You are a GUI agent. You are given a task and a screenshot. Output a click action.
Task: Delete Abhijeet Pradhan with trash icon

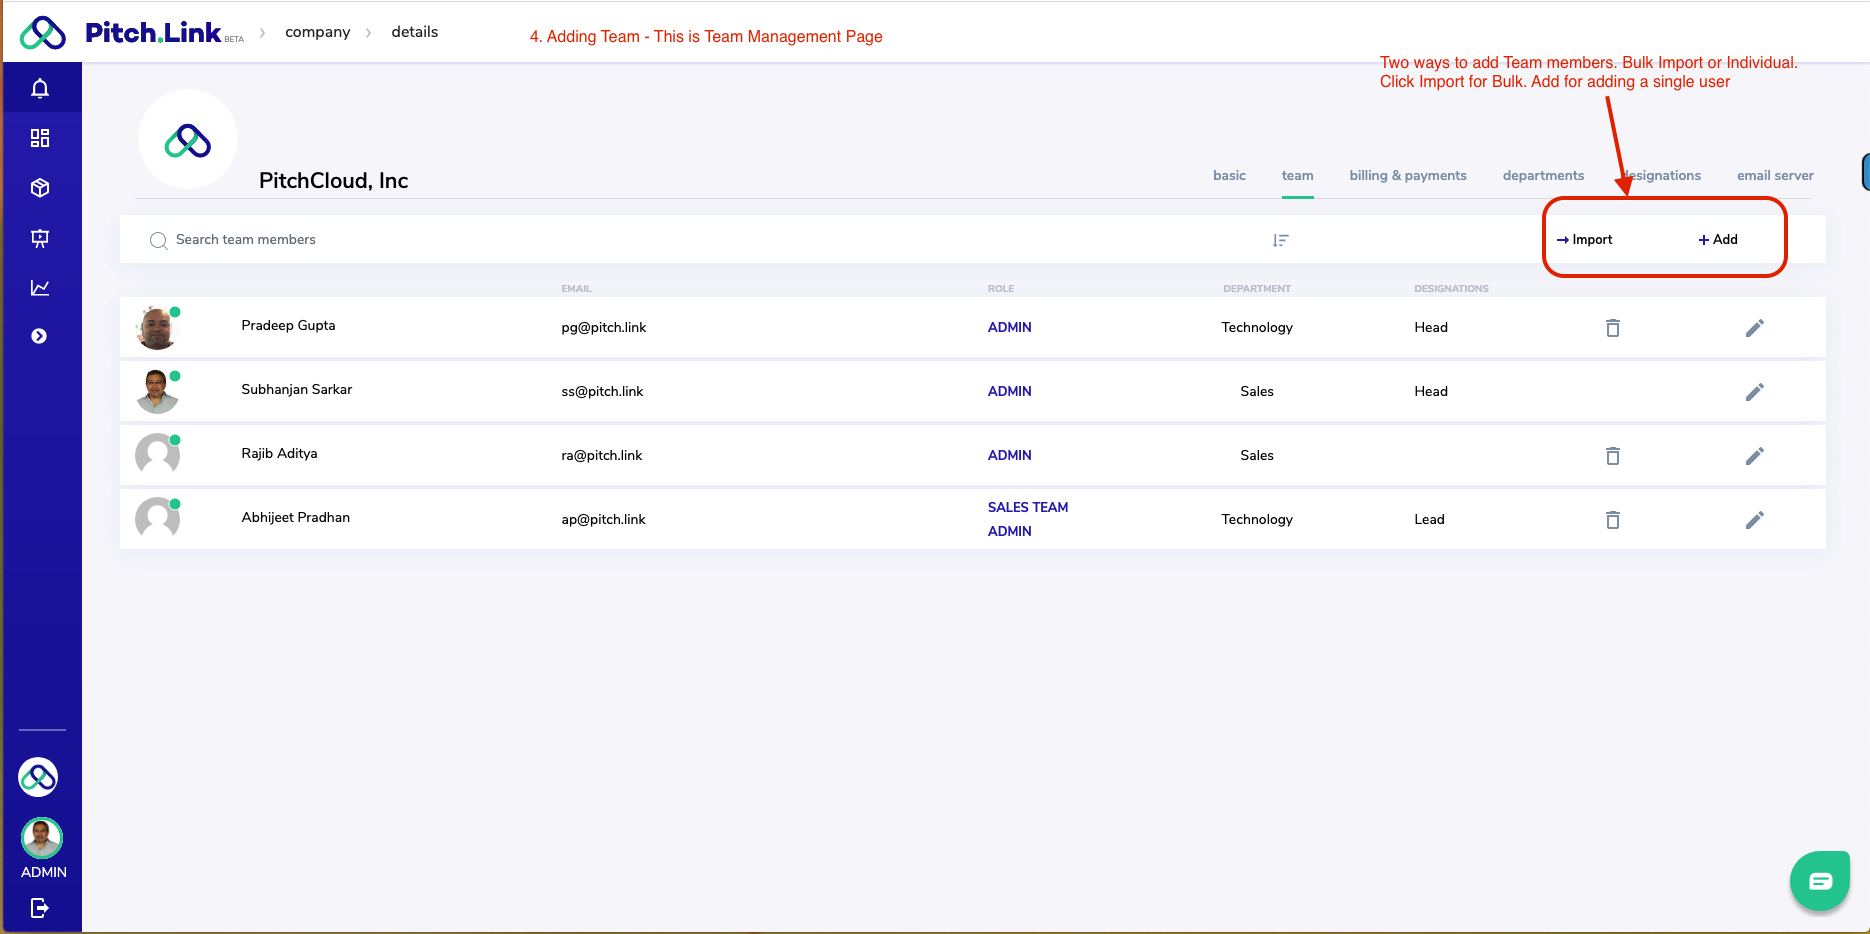(x=1613, y=520)
